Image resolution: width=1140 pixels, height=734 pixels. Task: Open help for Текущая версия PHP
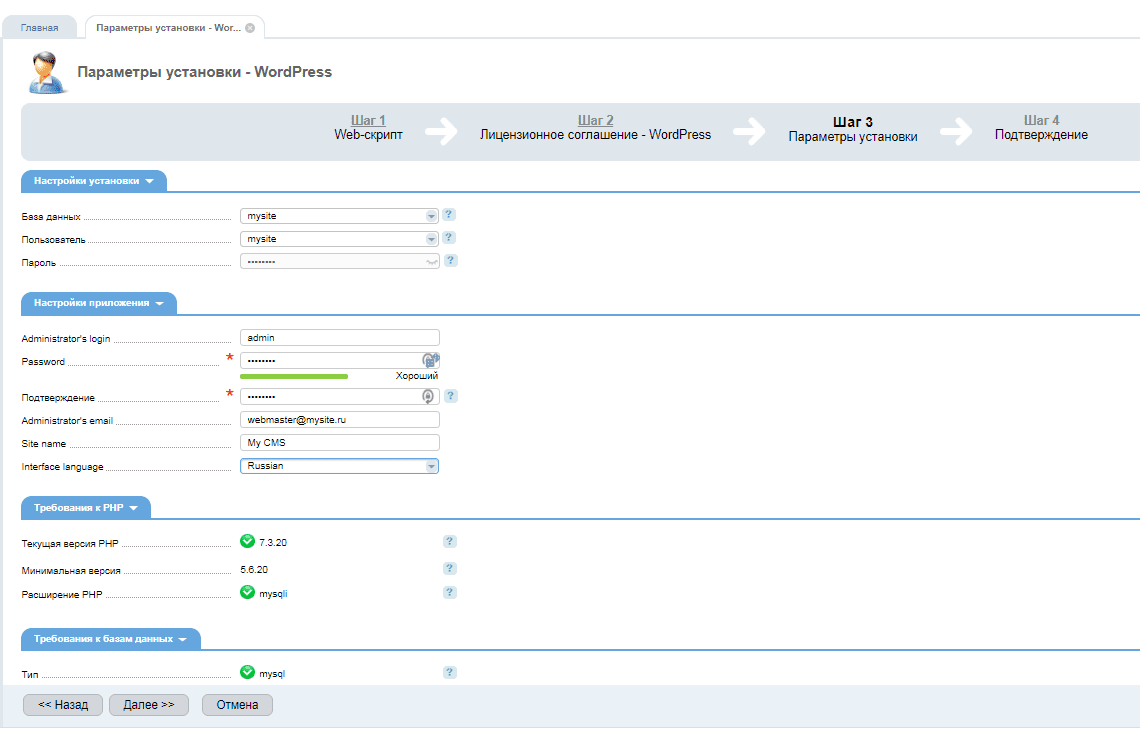click(450, 541)
